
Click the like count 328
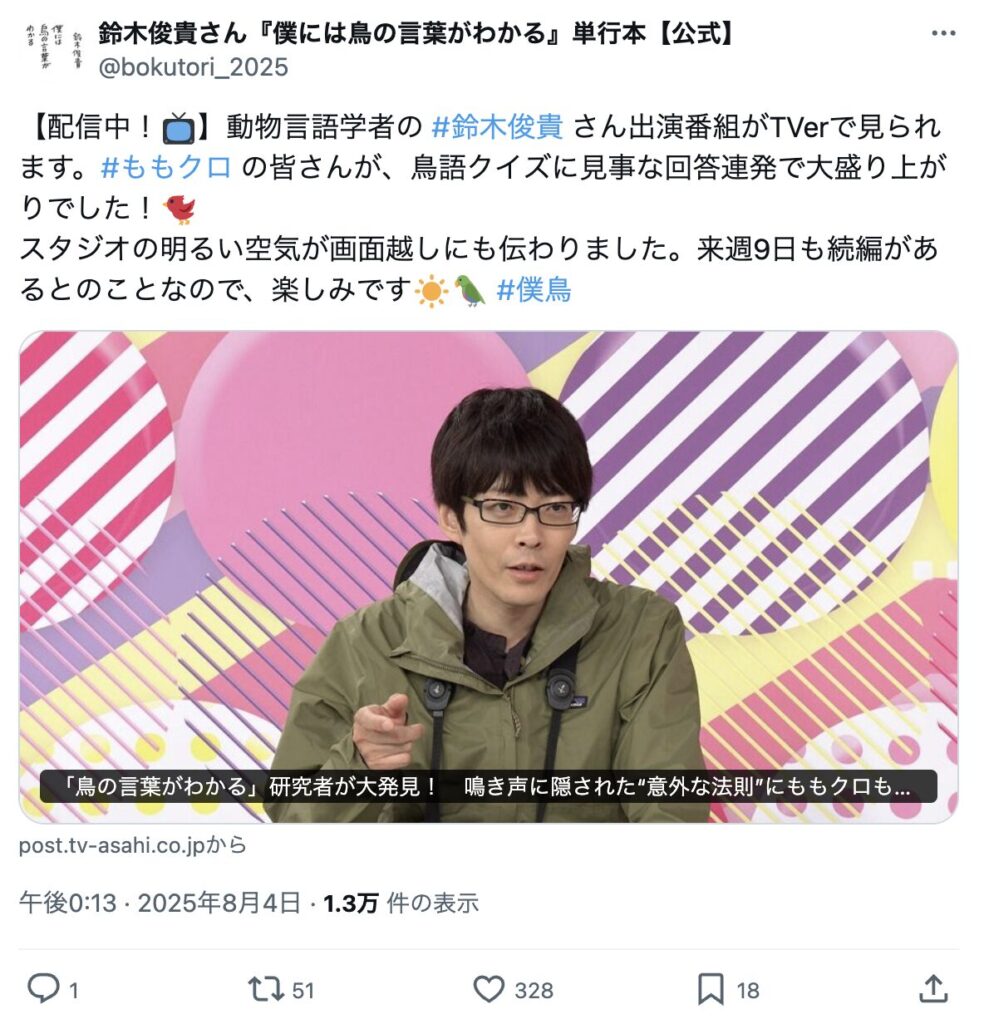pos(533,990)
